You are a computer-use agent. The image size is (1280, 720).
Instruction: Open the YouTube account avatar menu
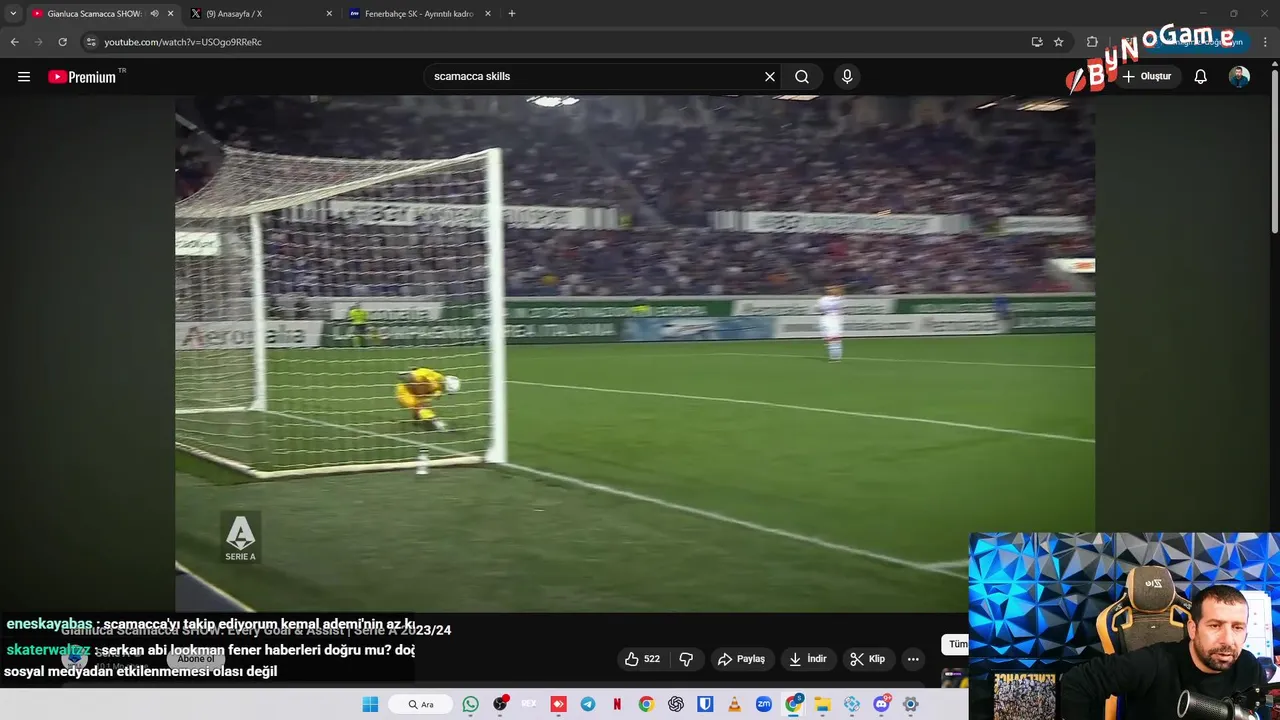click(1239, 77)
